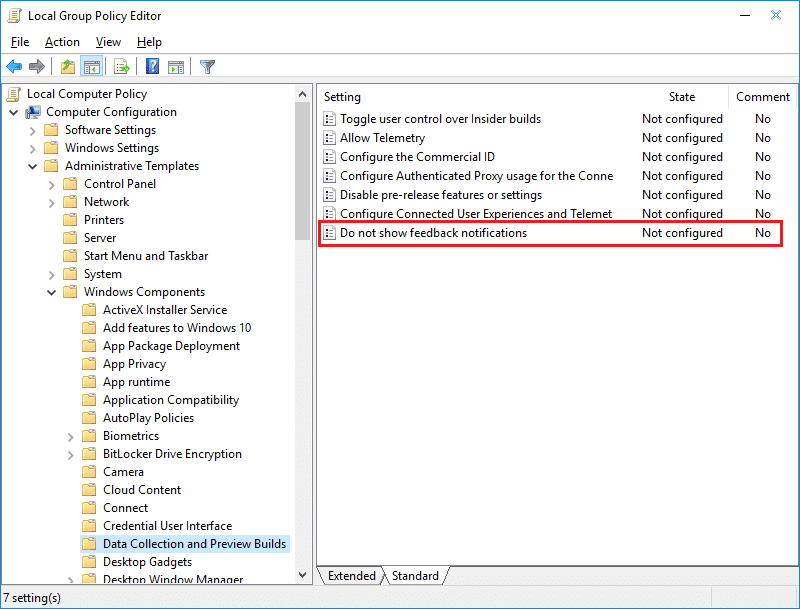Click the Filter funnel icon
The width and height of the screenshot is (800, 609).
point(207,66)
